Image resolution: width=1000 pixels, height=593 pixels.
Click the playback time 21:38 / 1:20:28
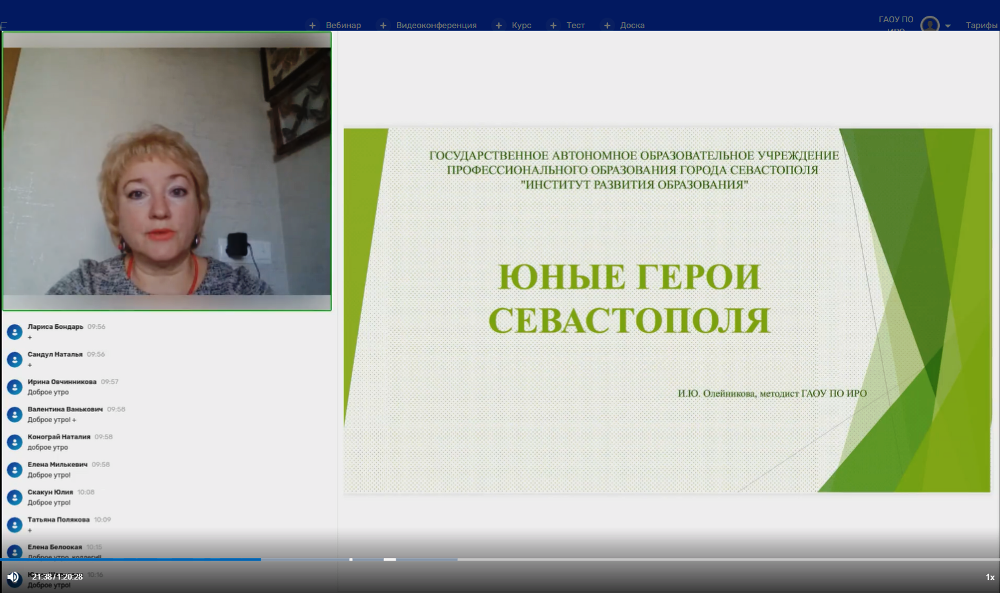[x=57, y=576]
